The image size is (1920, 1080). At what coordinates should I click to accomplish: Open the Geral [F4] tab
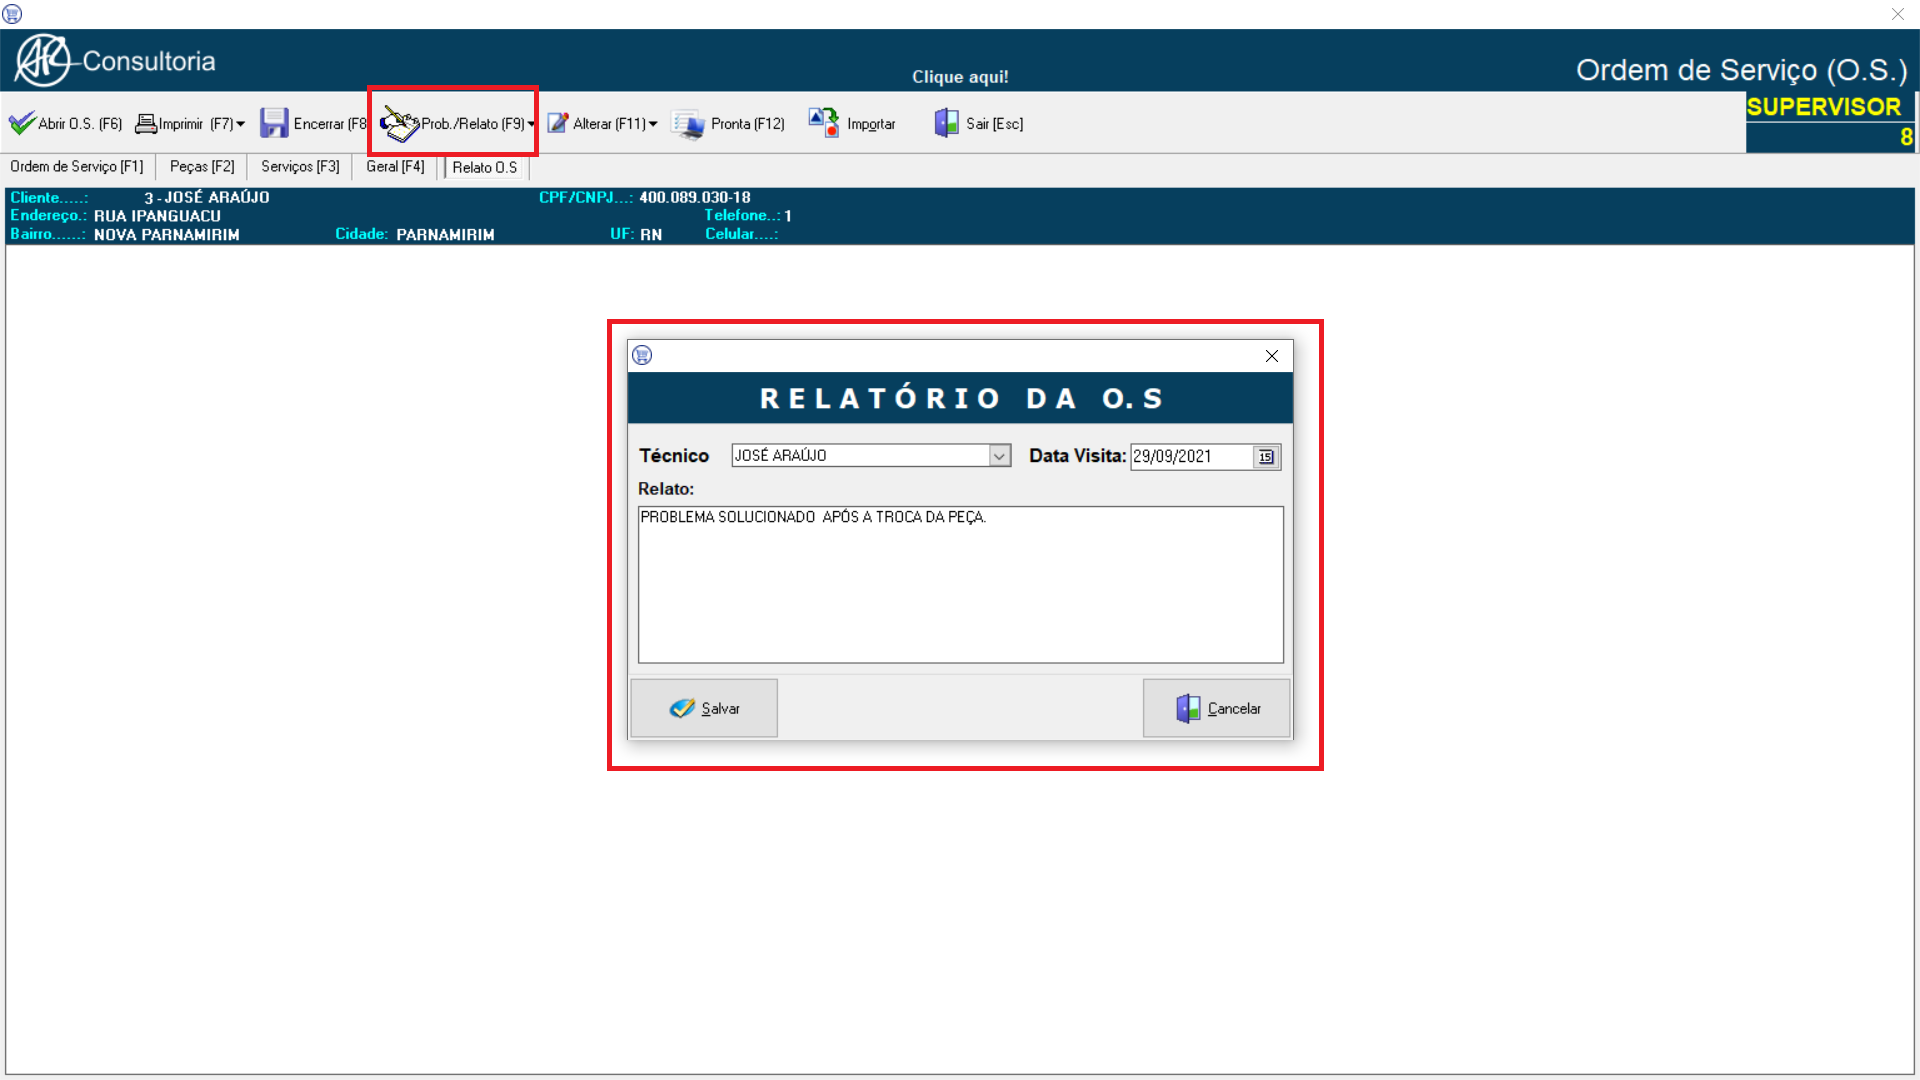point(395,167)
